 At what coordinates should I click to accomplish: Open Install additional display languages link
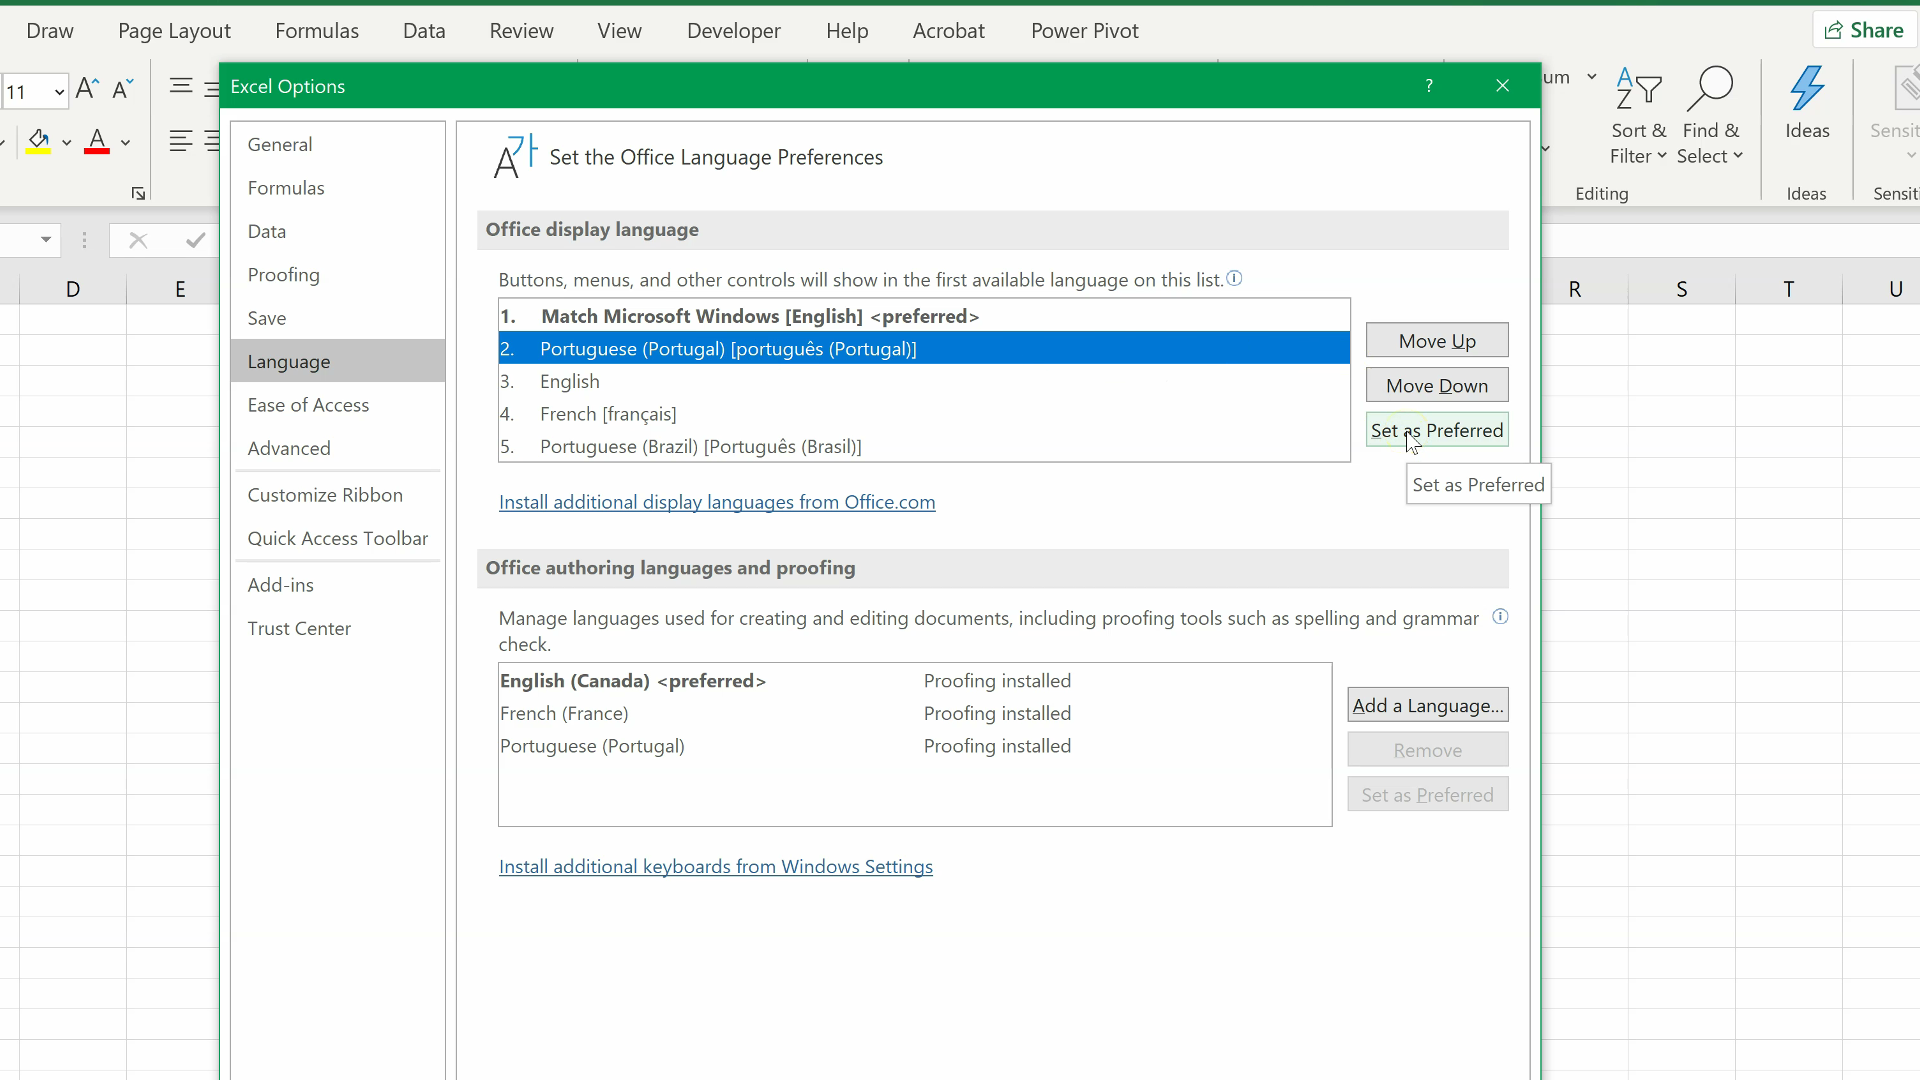717,502
